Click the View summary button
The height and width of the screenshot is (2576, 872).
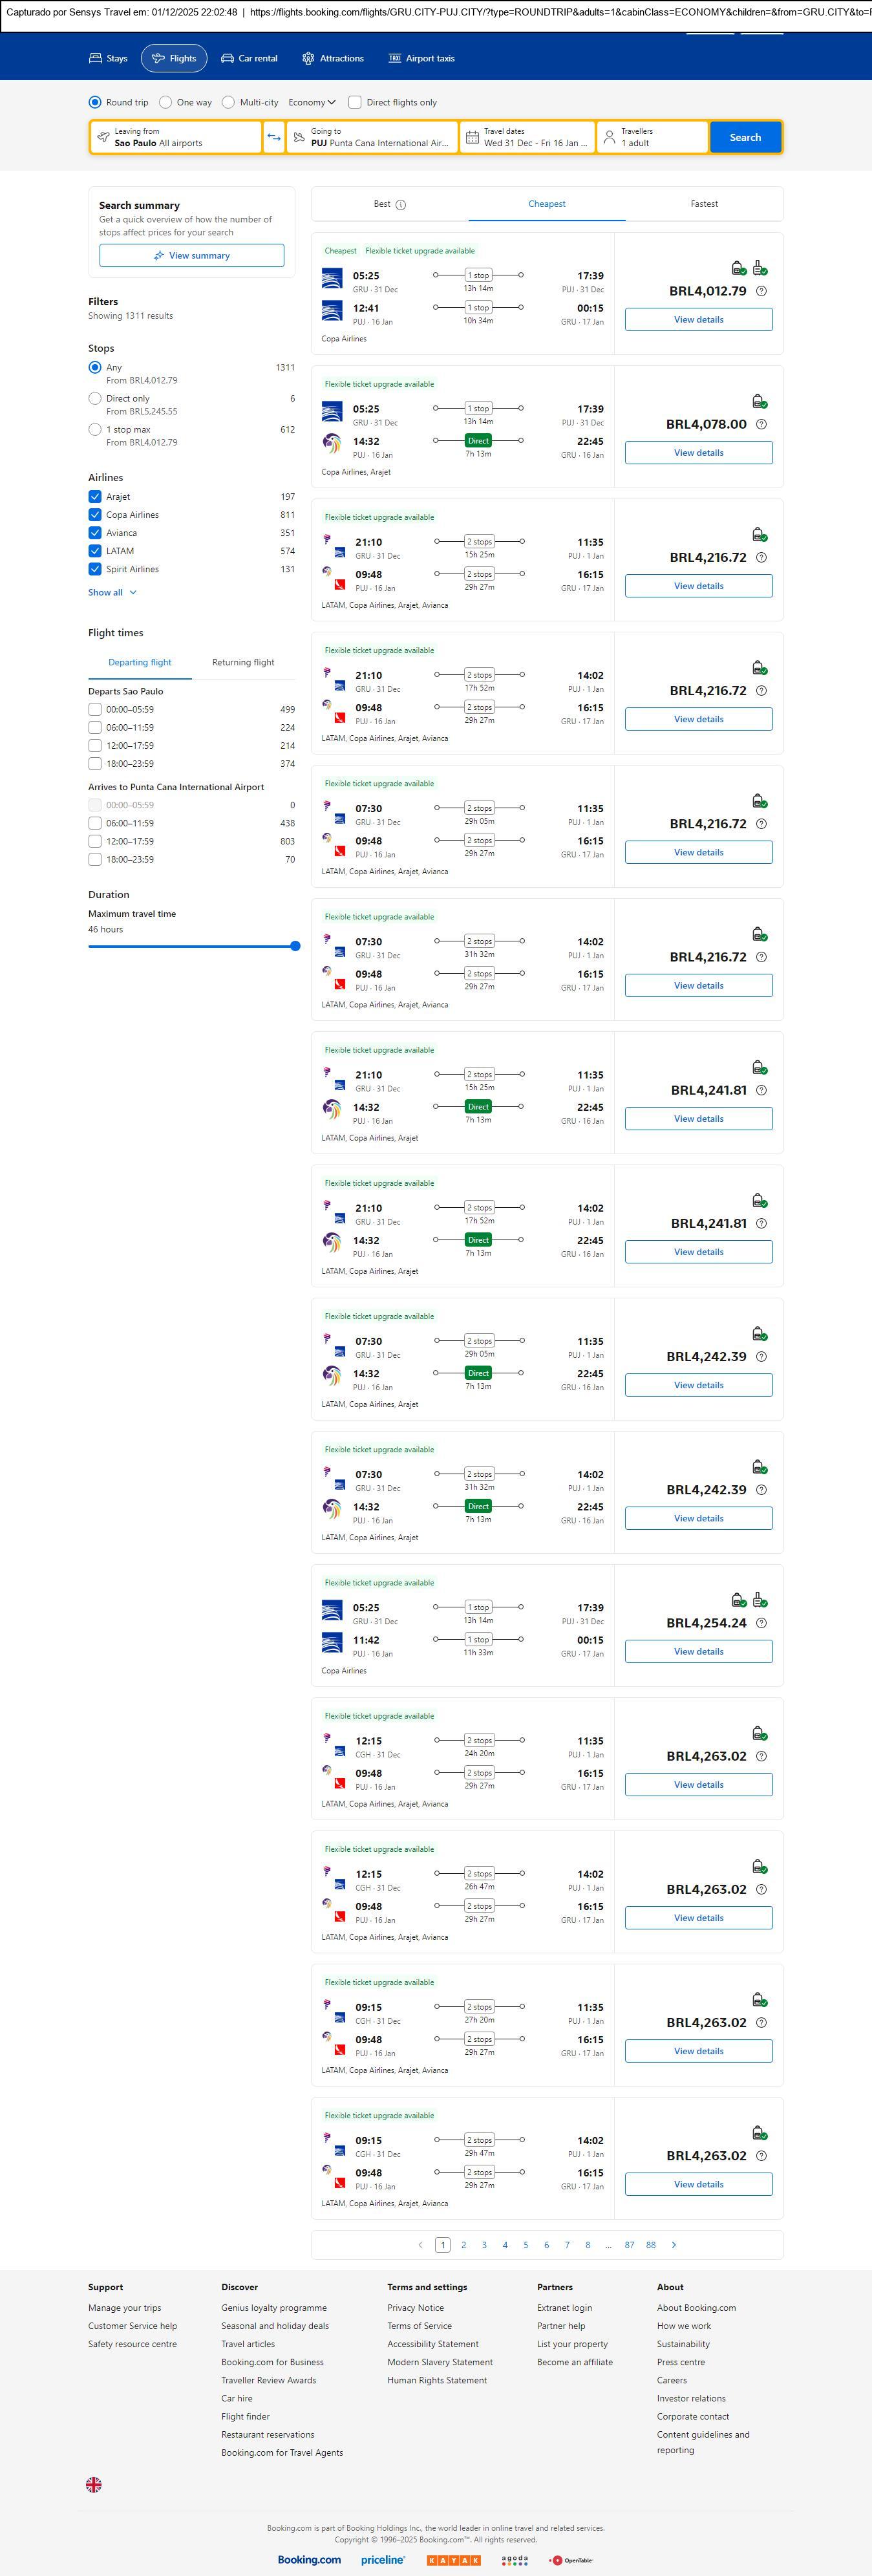click(x=191, y=256)
